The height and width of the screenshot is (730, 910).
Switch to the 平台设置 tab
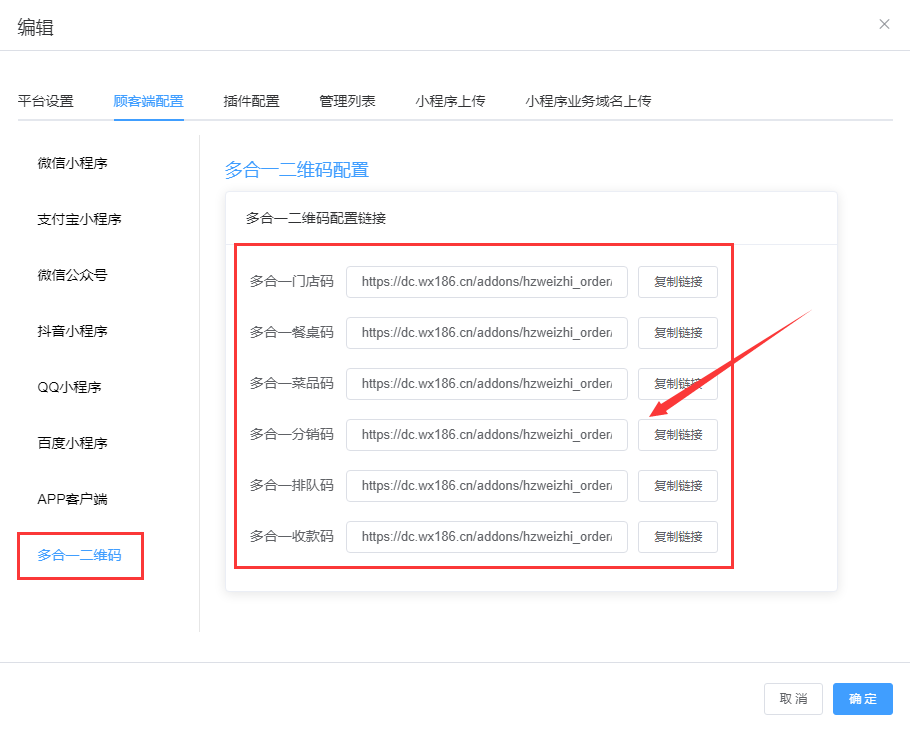click(x=46, y=101)
